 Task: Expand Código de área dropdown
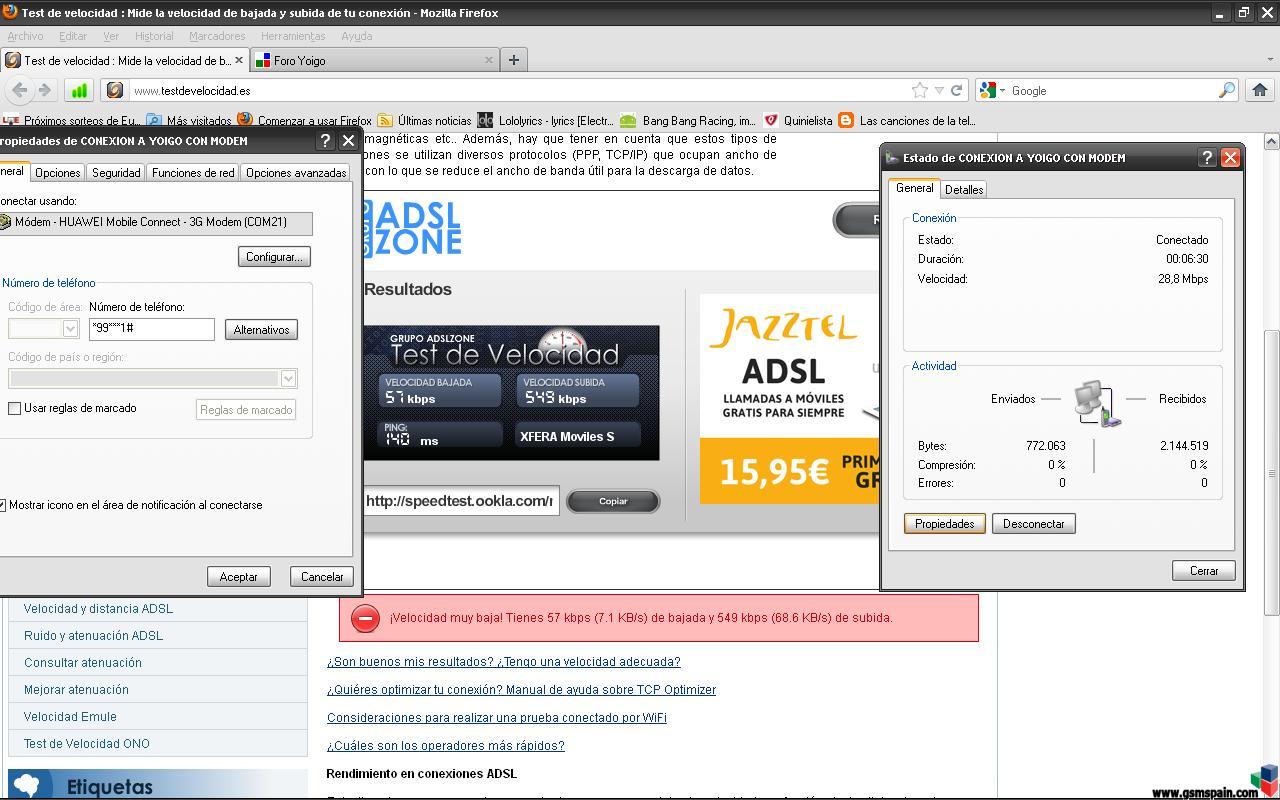(x=70, y=329)
